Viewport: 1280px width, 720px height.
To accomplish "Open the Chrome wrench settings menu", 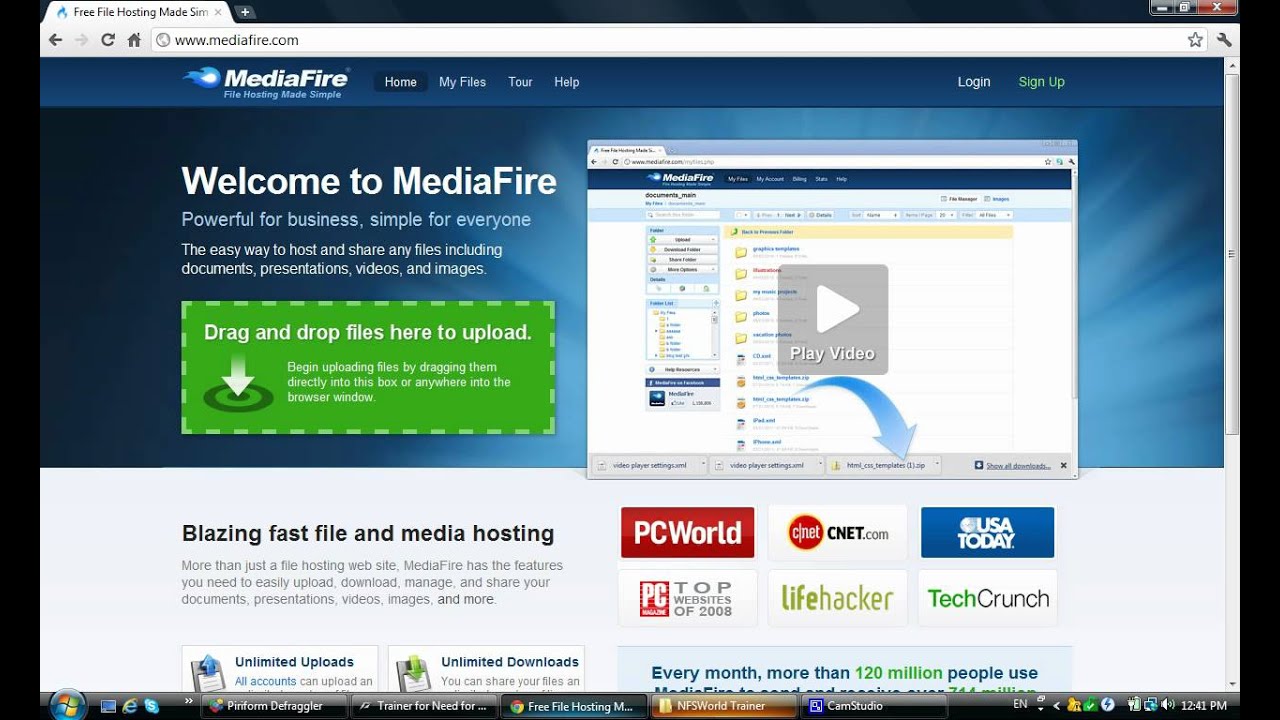I will coord(1224,40).
